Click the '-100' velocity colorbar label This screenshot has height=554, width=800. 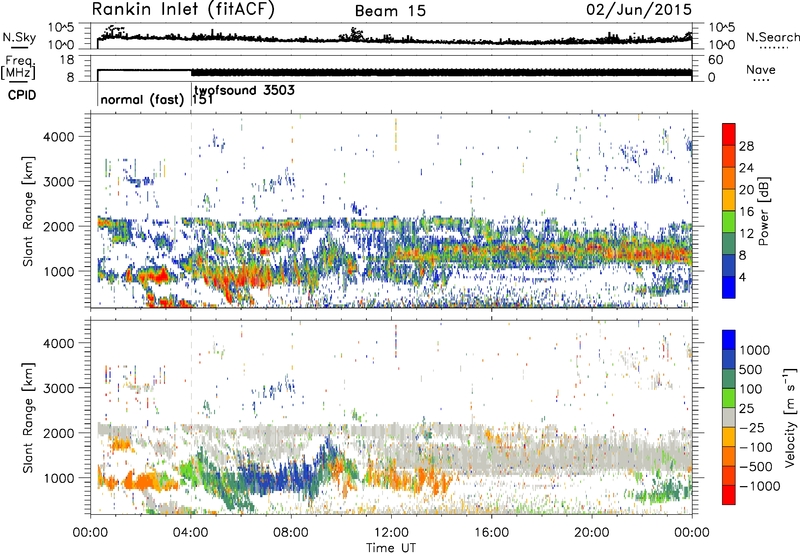pos(756,447)
